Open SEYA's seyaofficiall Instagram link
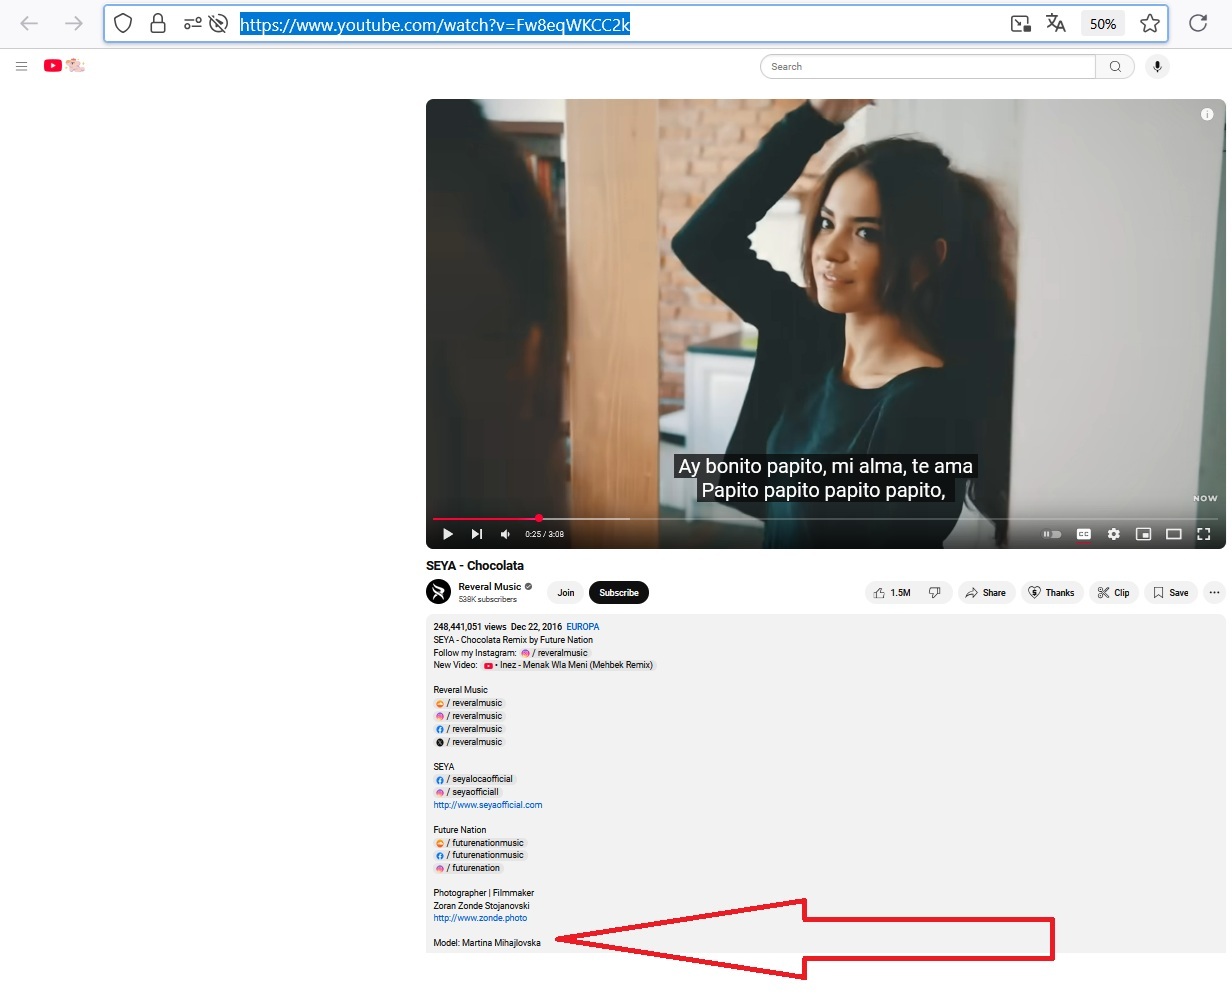The image size is (1232, 1005). [467, 792]
